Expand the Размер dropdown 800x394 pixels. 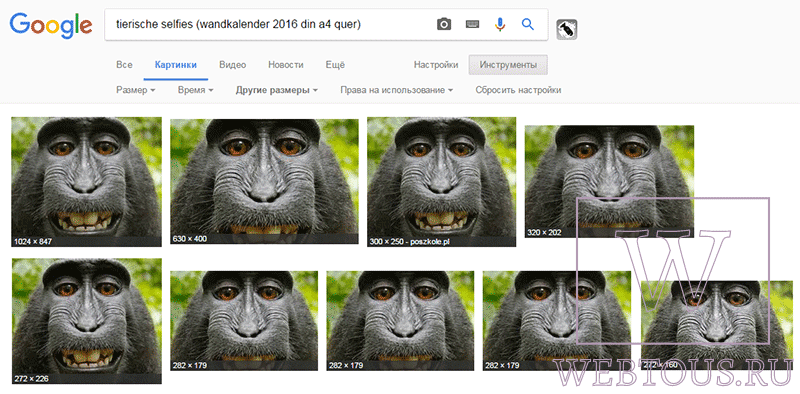coord(136,90)
